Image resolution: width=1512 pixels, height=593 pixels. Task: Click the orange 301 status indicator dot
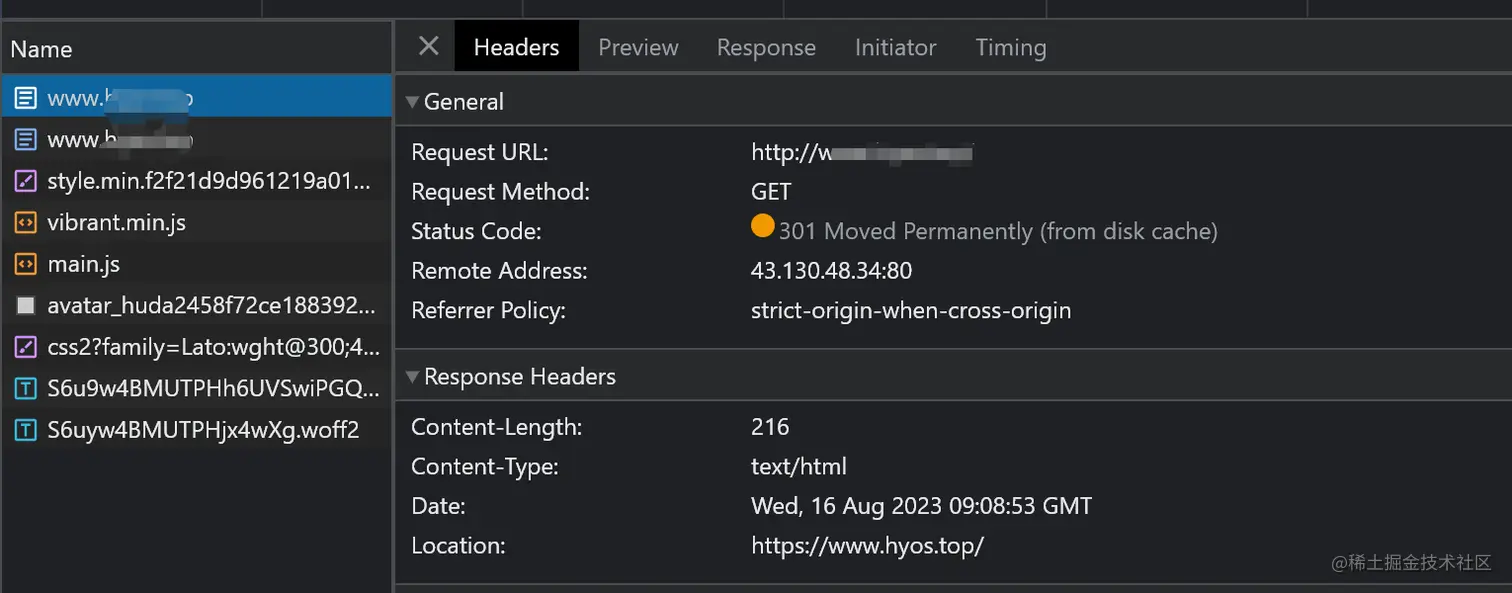pos(762,227)
